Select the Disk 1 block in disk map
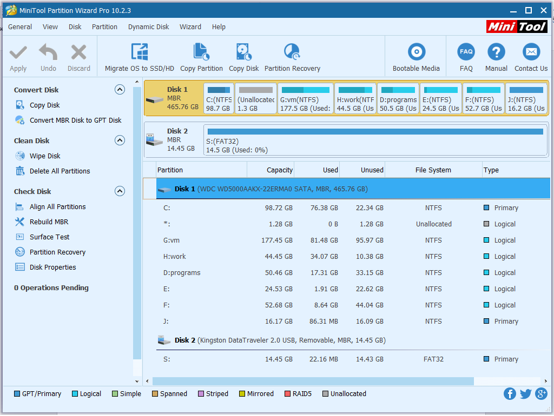This screenshot has height=416, width=554. (x=173, y=98)
